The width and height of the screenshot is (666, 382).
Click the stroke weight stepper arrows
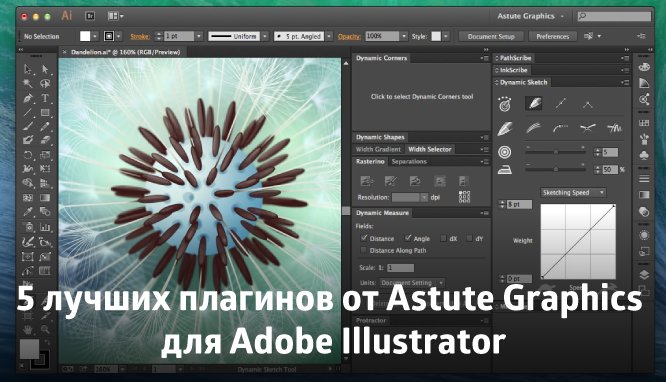pos(159,37)
